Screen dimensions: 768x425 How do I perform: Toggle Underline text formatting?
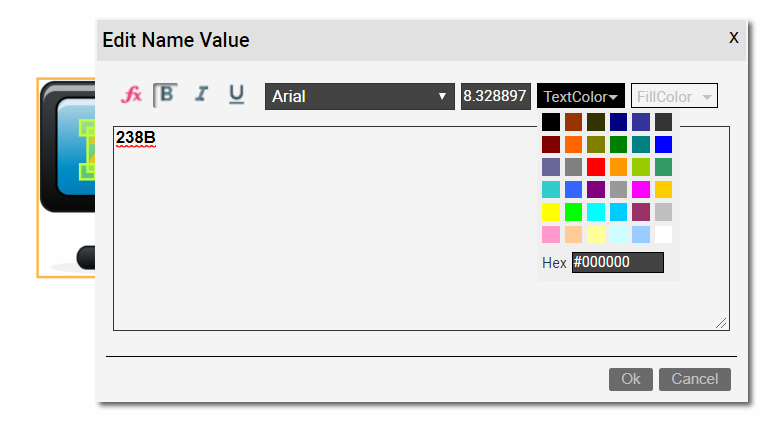point(236,94)
